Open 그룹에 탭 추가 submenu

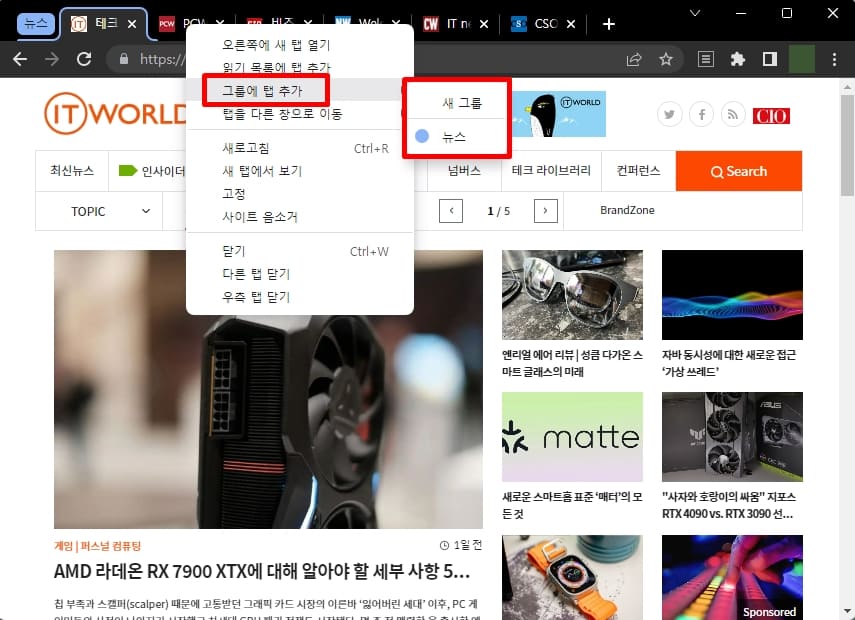click(300, 90)
